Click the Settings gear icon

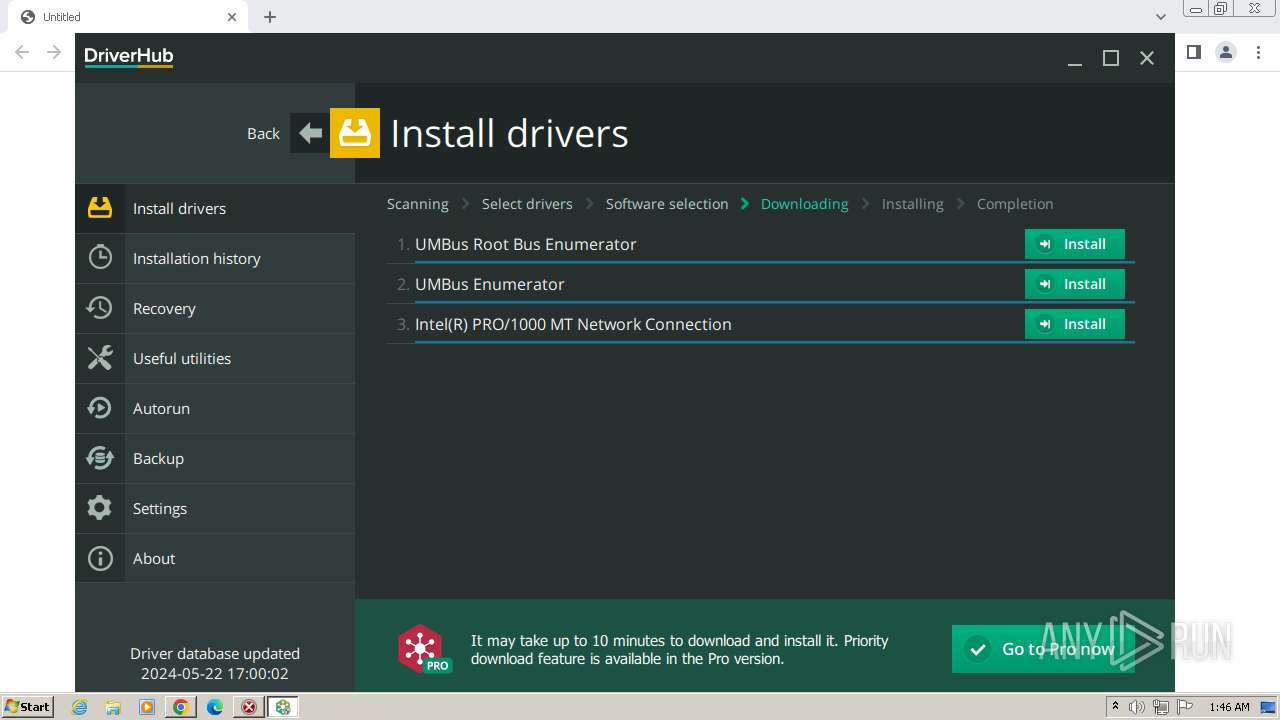[100, 508]
